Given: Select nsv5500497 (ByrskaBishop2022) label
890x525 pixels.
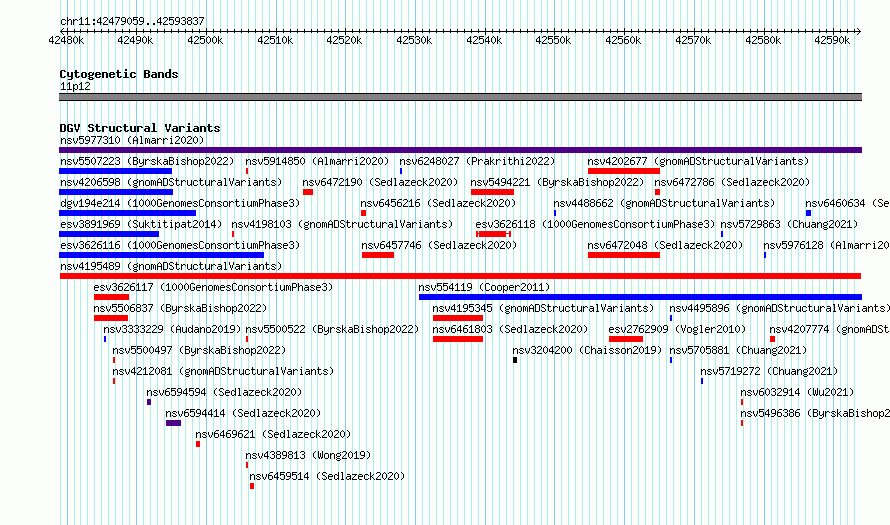Looking at the screenshot, I should click(x=199, y=350).
